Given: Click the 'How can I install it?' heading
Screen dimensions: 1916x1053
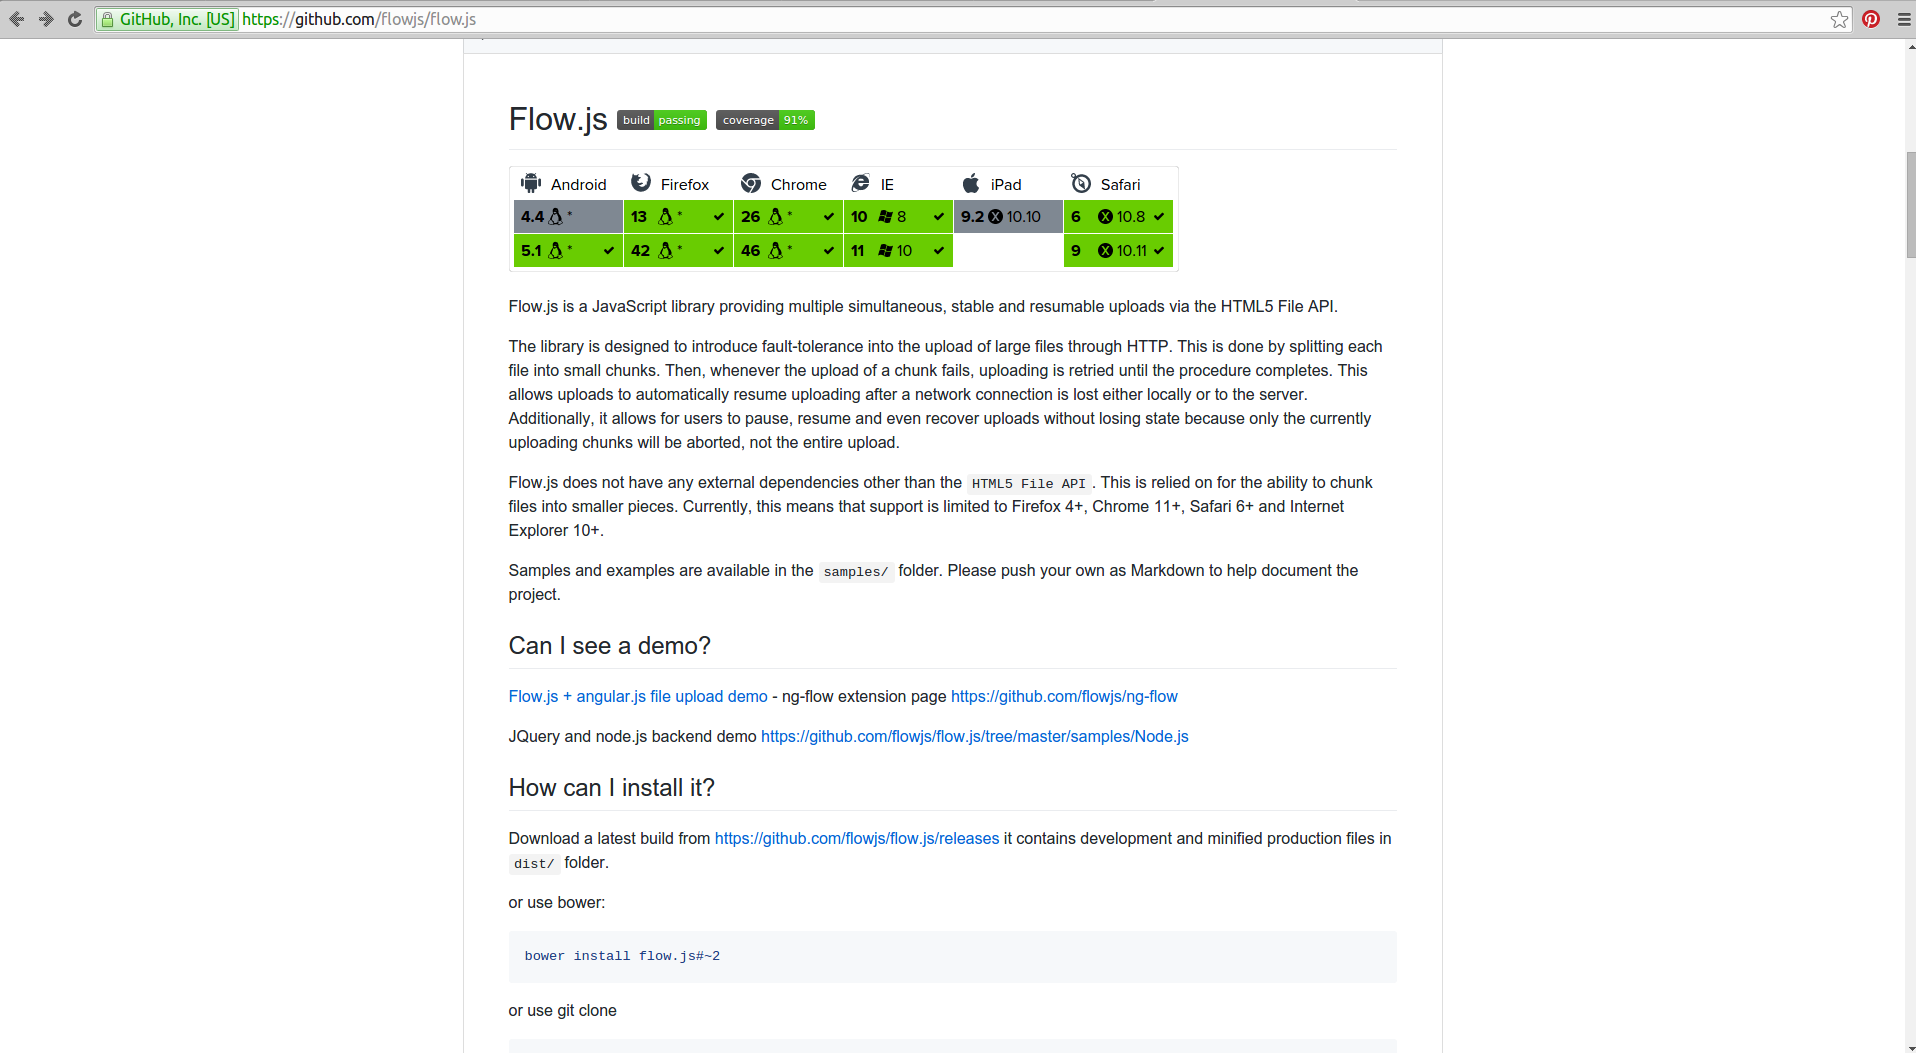Looking at the screenshot, I should (612, 788).
